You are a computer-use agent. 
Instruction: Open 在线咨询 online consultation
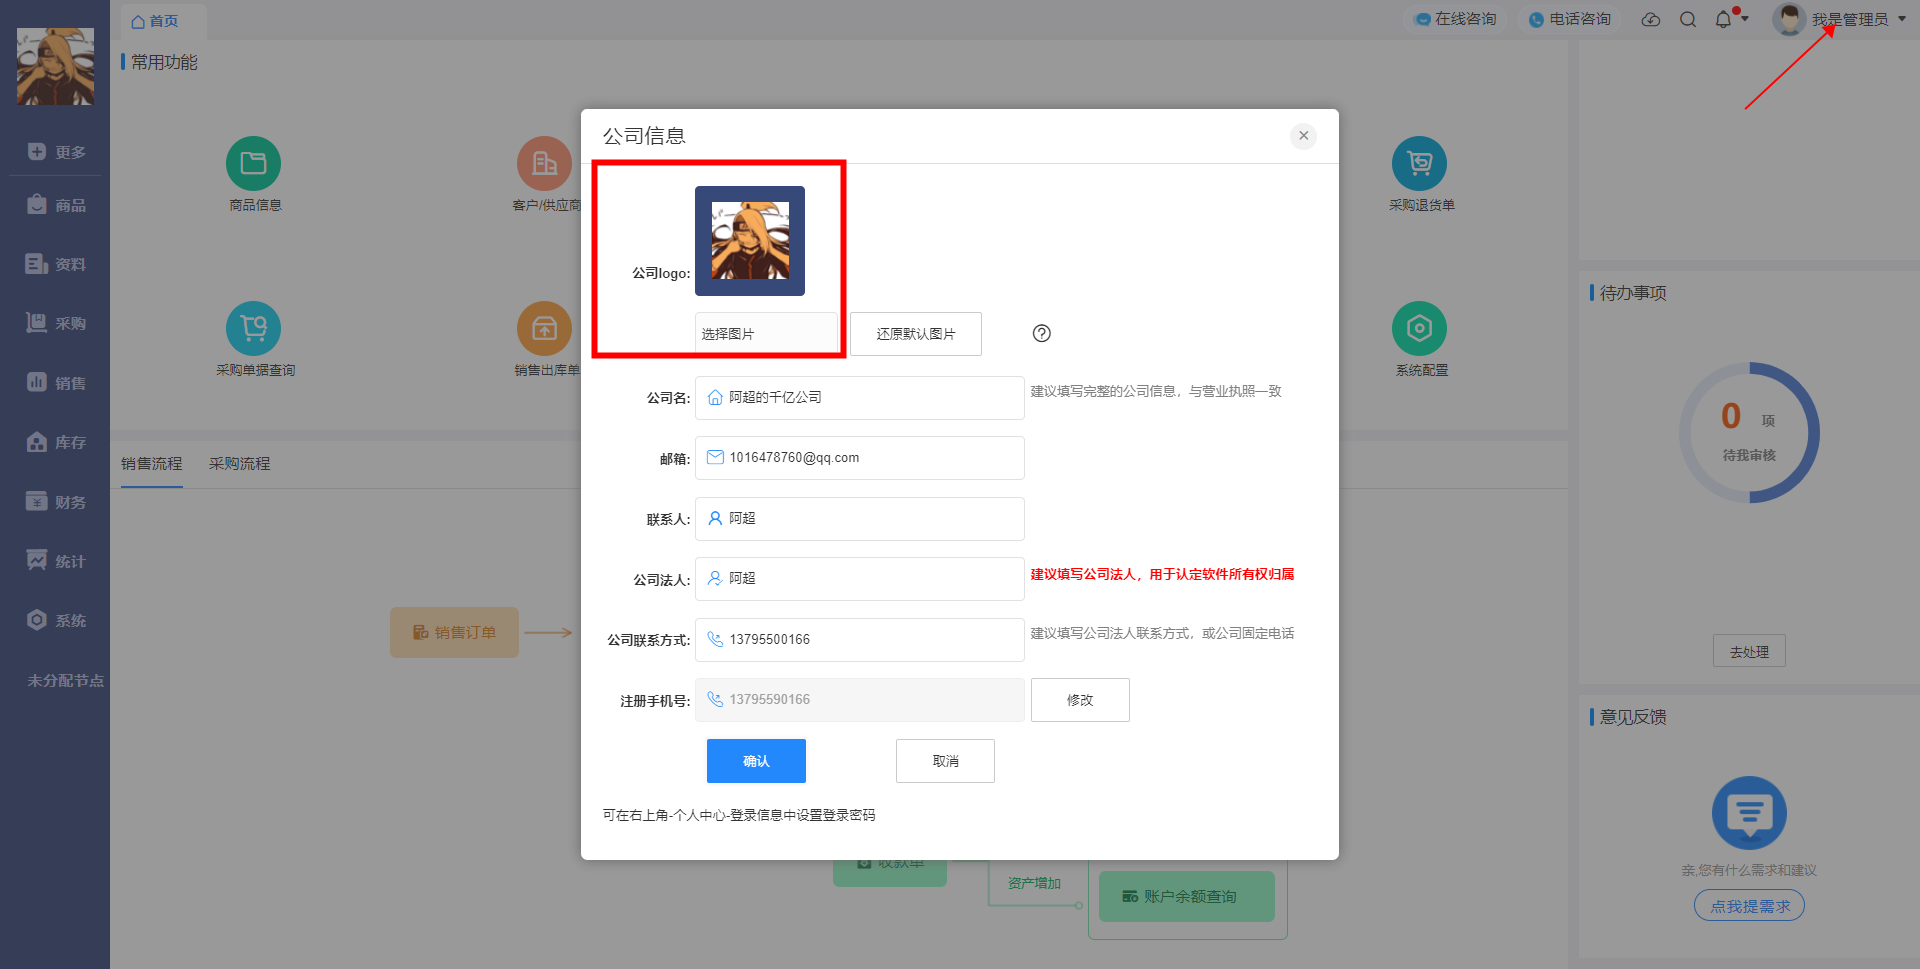coord(1456,19)
